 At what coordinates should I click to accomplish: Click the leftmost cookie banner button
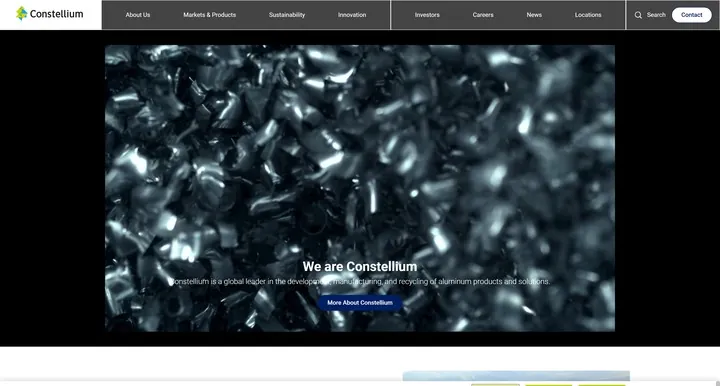coord(495,385)
